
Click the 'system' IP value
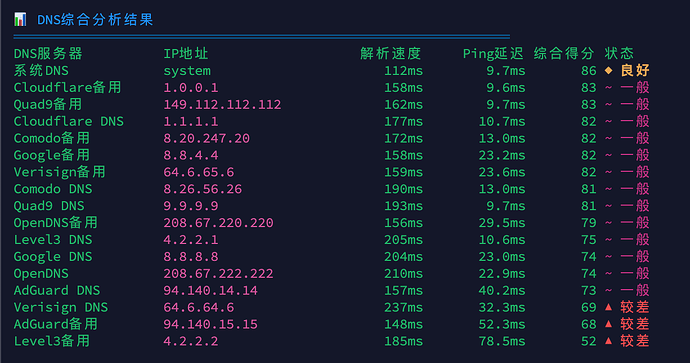pos(187,71)
